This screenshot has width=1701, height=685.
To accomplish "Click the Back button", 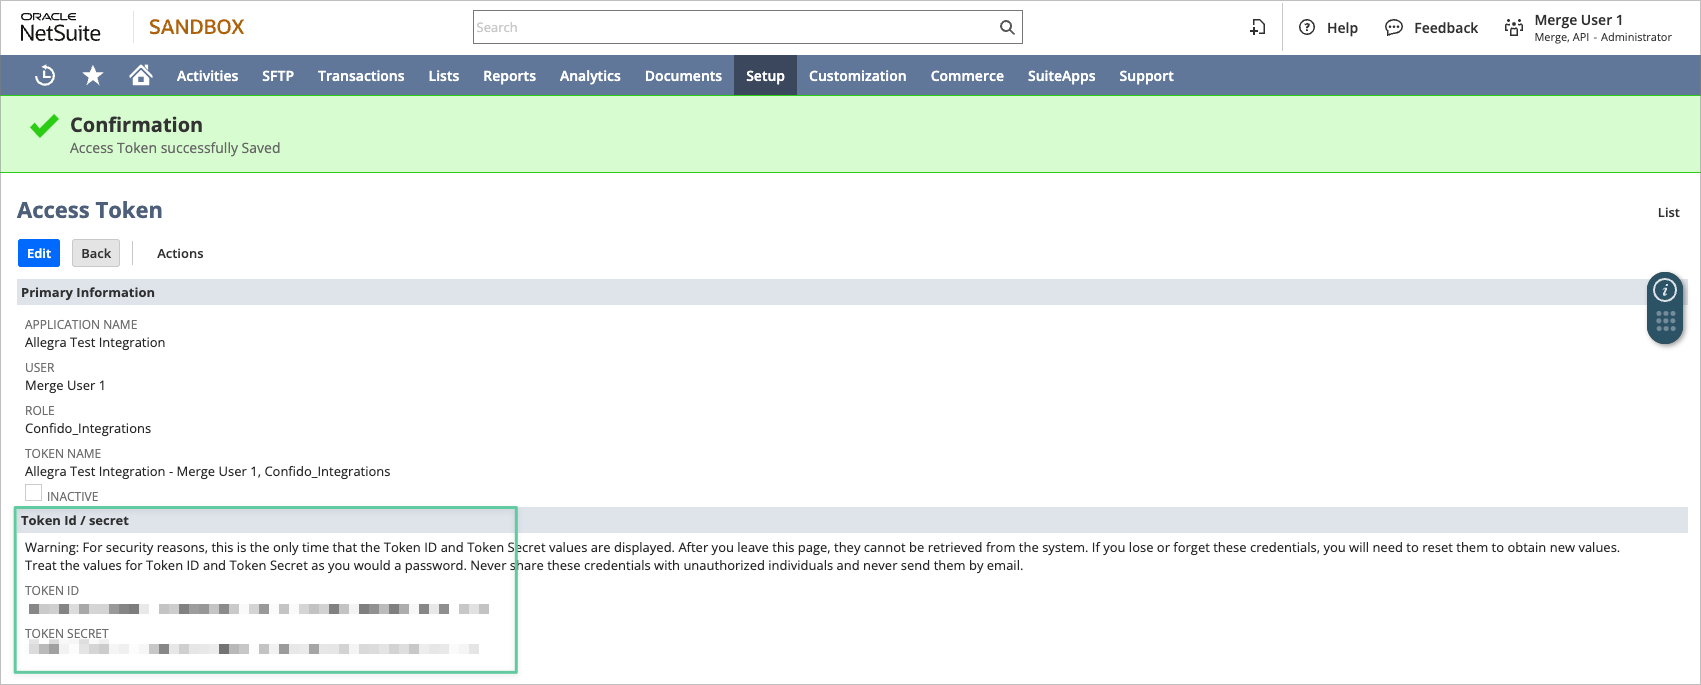I will [96, 253].
